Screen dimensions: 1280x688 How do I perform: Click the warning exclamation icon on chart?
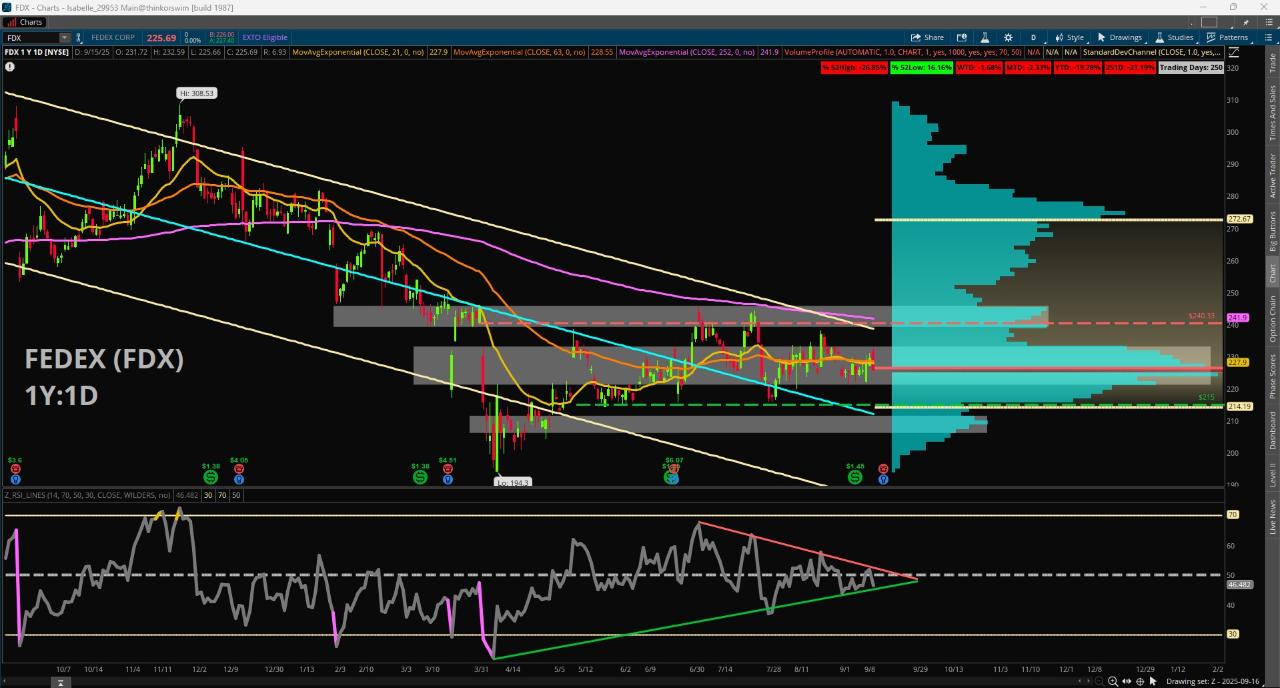click(10, 67)
